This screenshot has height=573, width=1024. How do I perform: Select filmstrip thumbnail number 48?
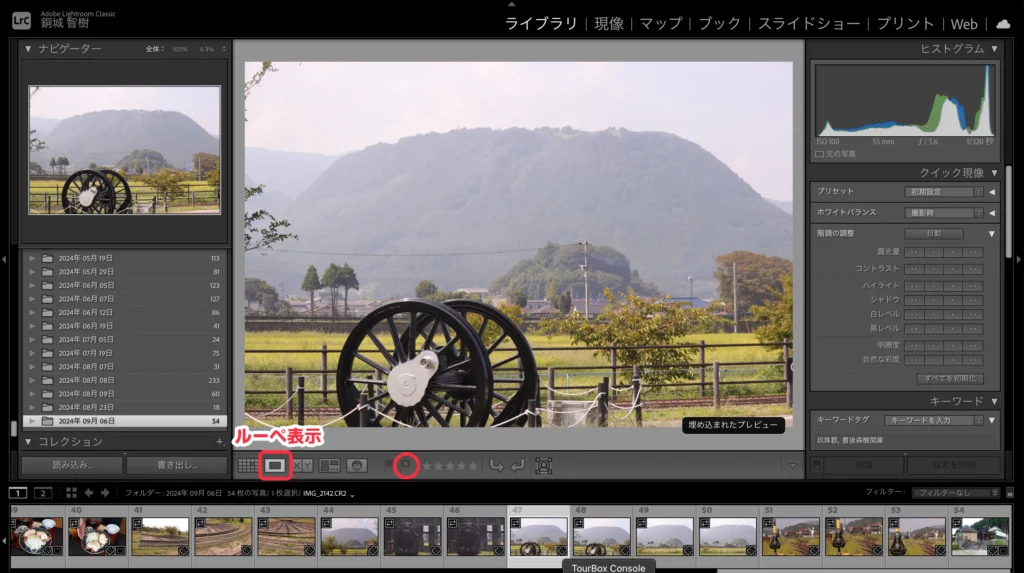pos(601,536)
